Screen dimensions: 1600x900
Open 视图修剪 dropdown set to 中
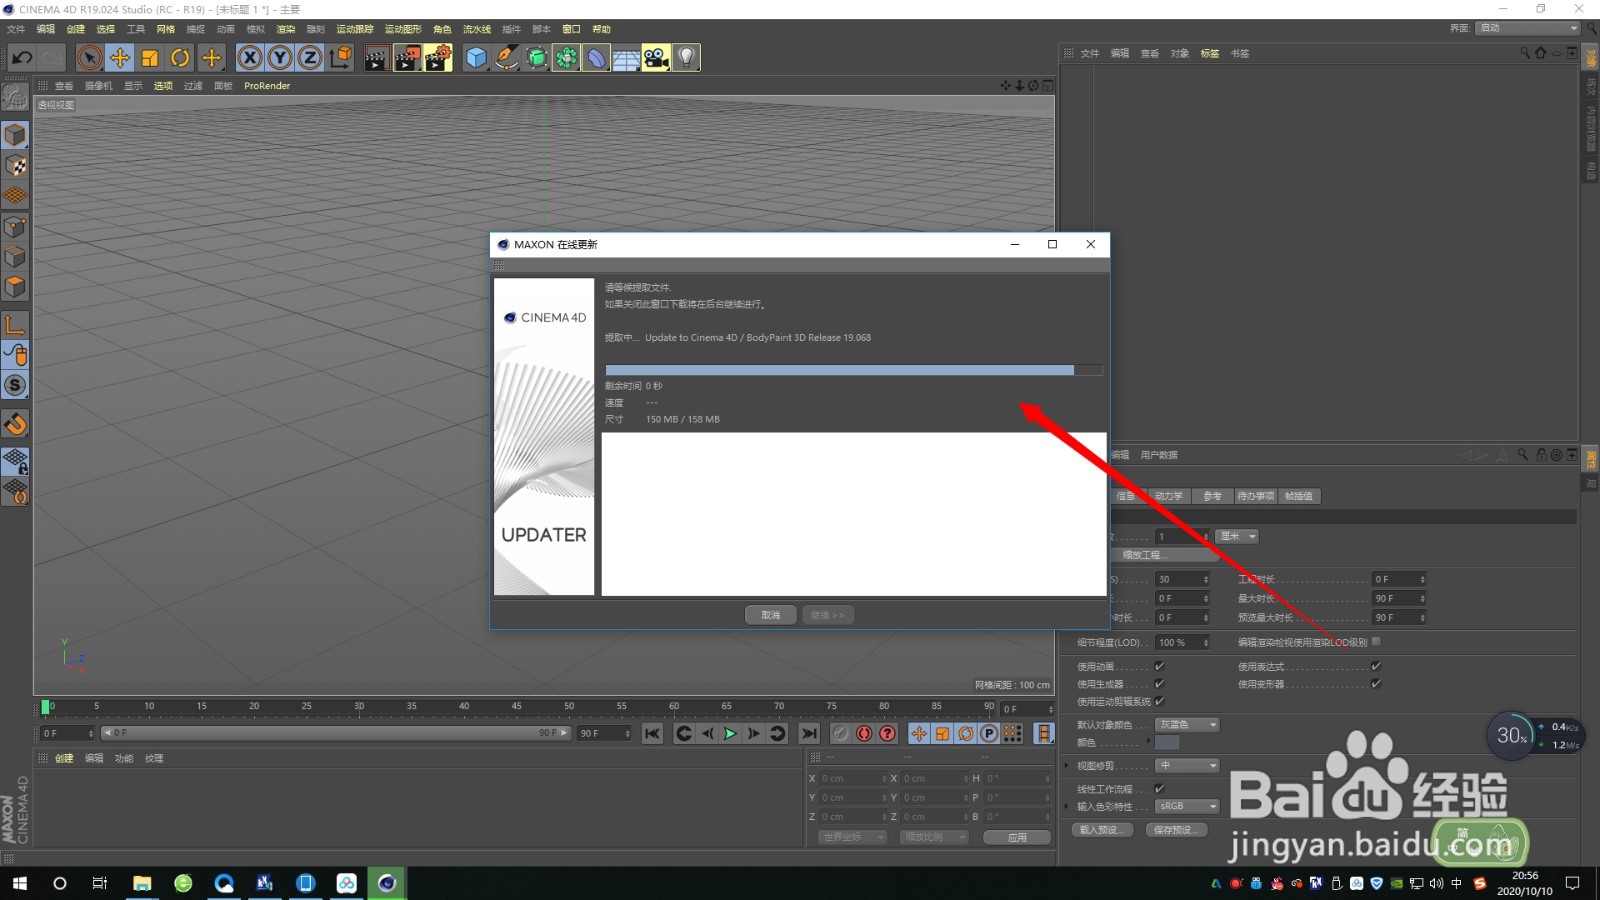1187,766
